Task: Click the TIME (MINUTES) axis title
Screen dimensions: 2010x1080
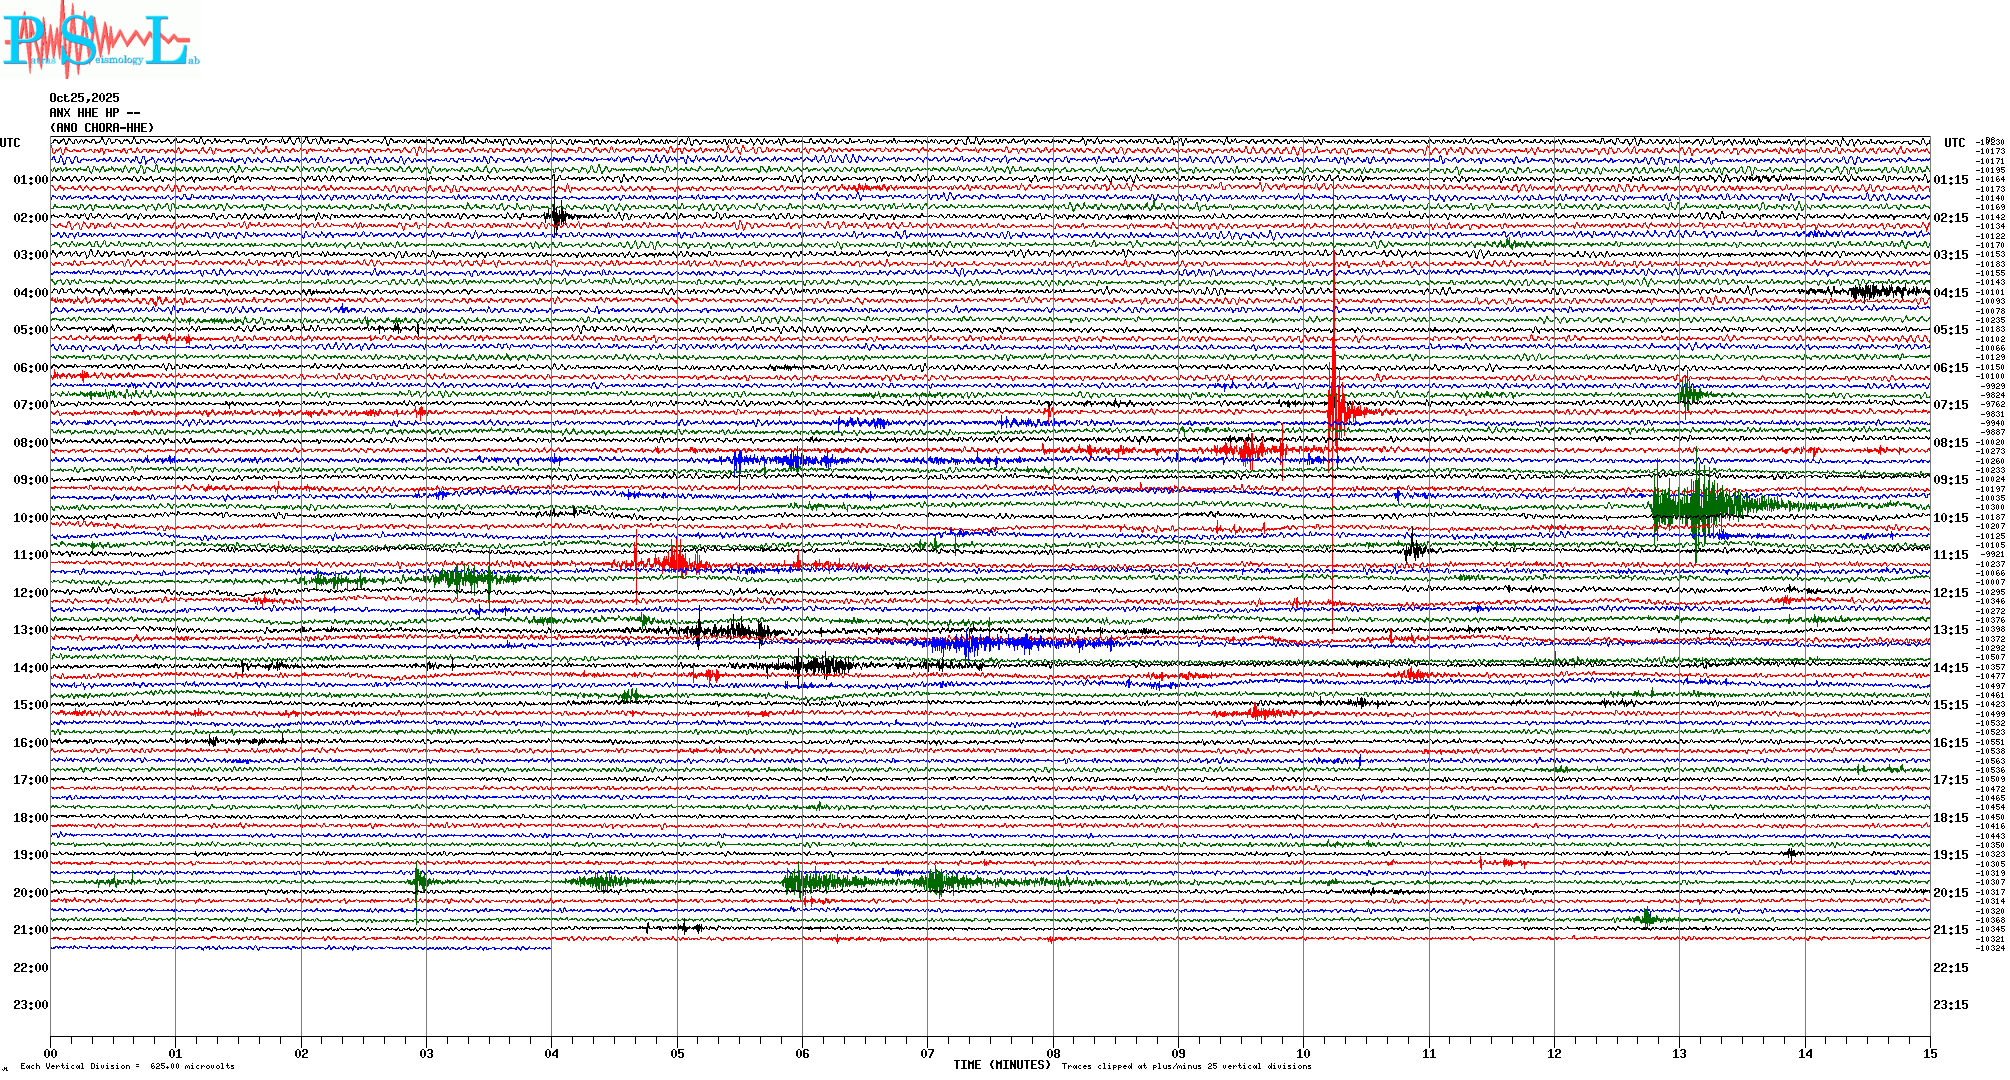Action: pyautogui.click(x=1001, y=1065)
